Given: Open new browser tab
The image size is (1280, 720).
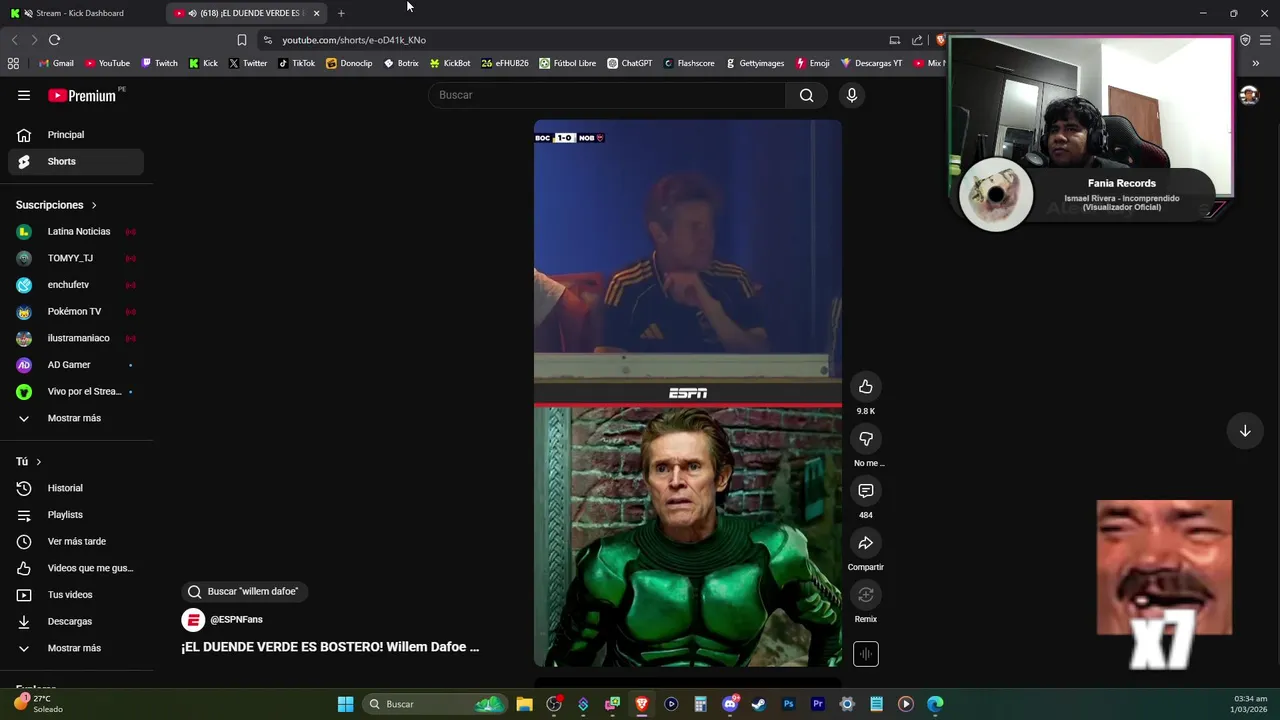Looking at the screenshot, I should point(341,13).
